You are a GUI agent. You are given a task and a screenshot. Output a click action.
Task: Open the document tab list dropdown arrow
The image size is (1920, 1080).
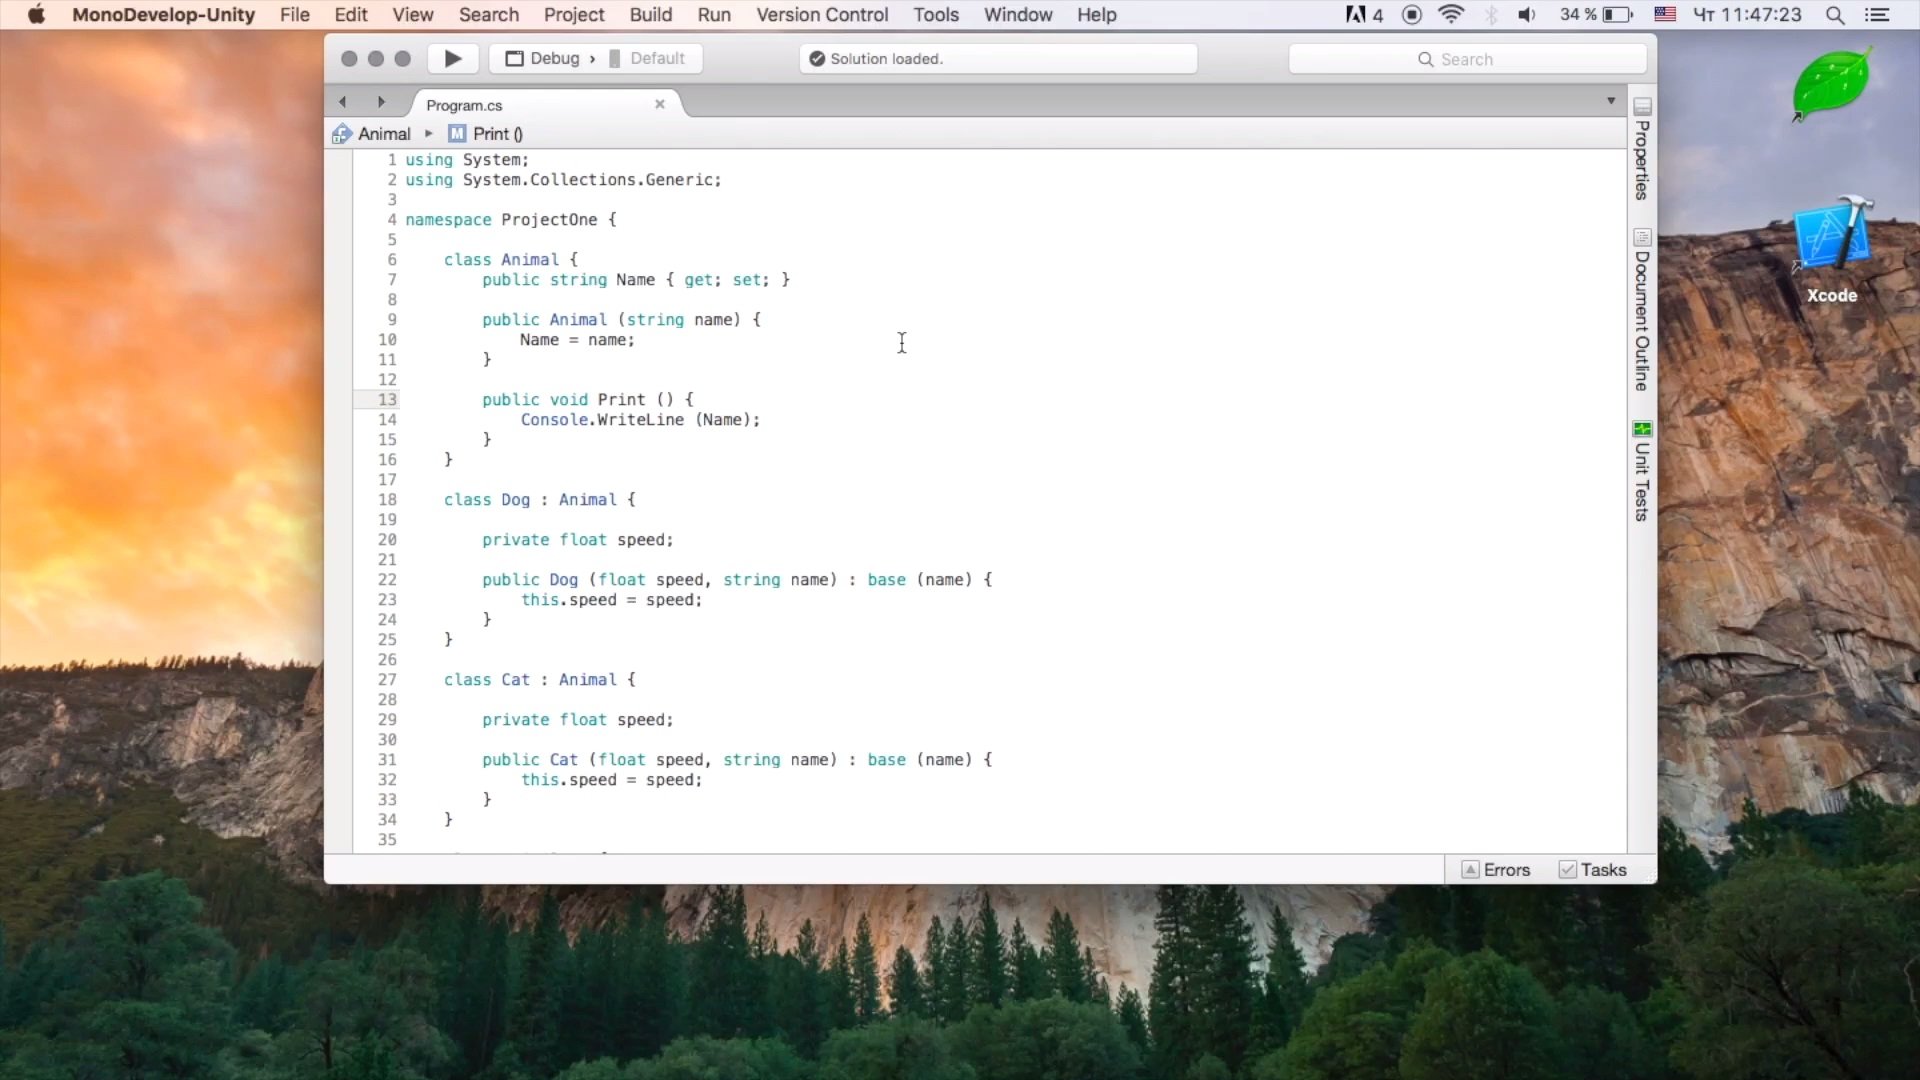point(1611,101)
